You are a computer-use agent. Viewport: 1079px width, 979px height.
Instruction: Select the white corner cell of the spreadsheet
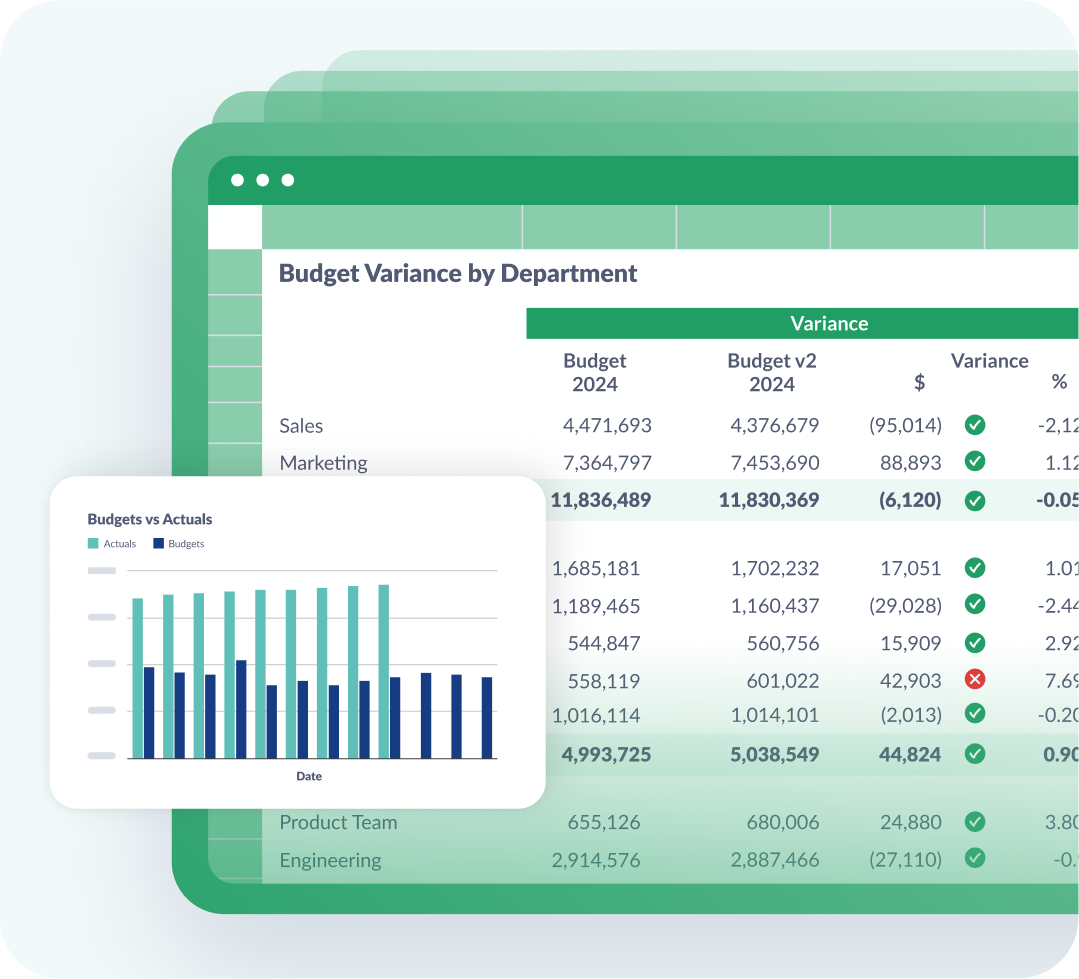(235, 227)
